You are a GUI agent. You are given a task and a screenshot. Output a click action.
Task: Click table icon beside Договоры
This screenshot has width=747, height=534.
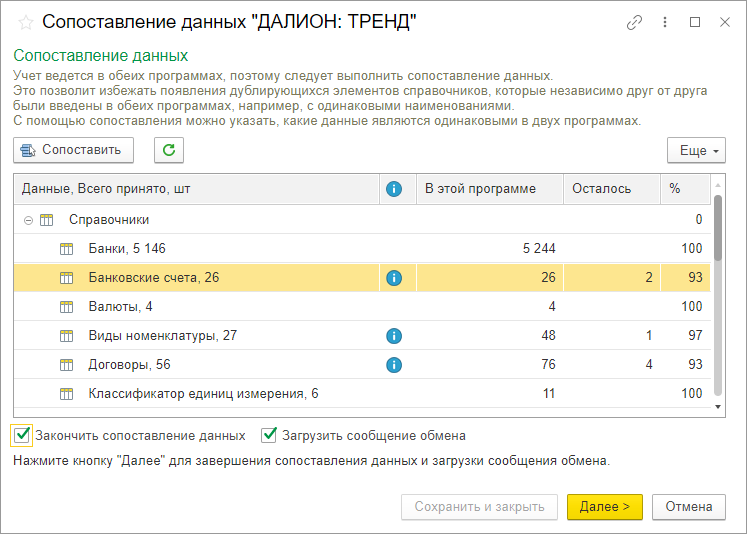[66, 365]
